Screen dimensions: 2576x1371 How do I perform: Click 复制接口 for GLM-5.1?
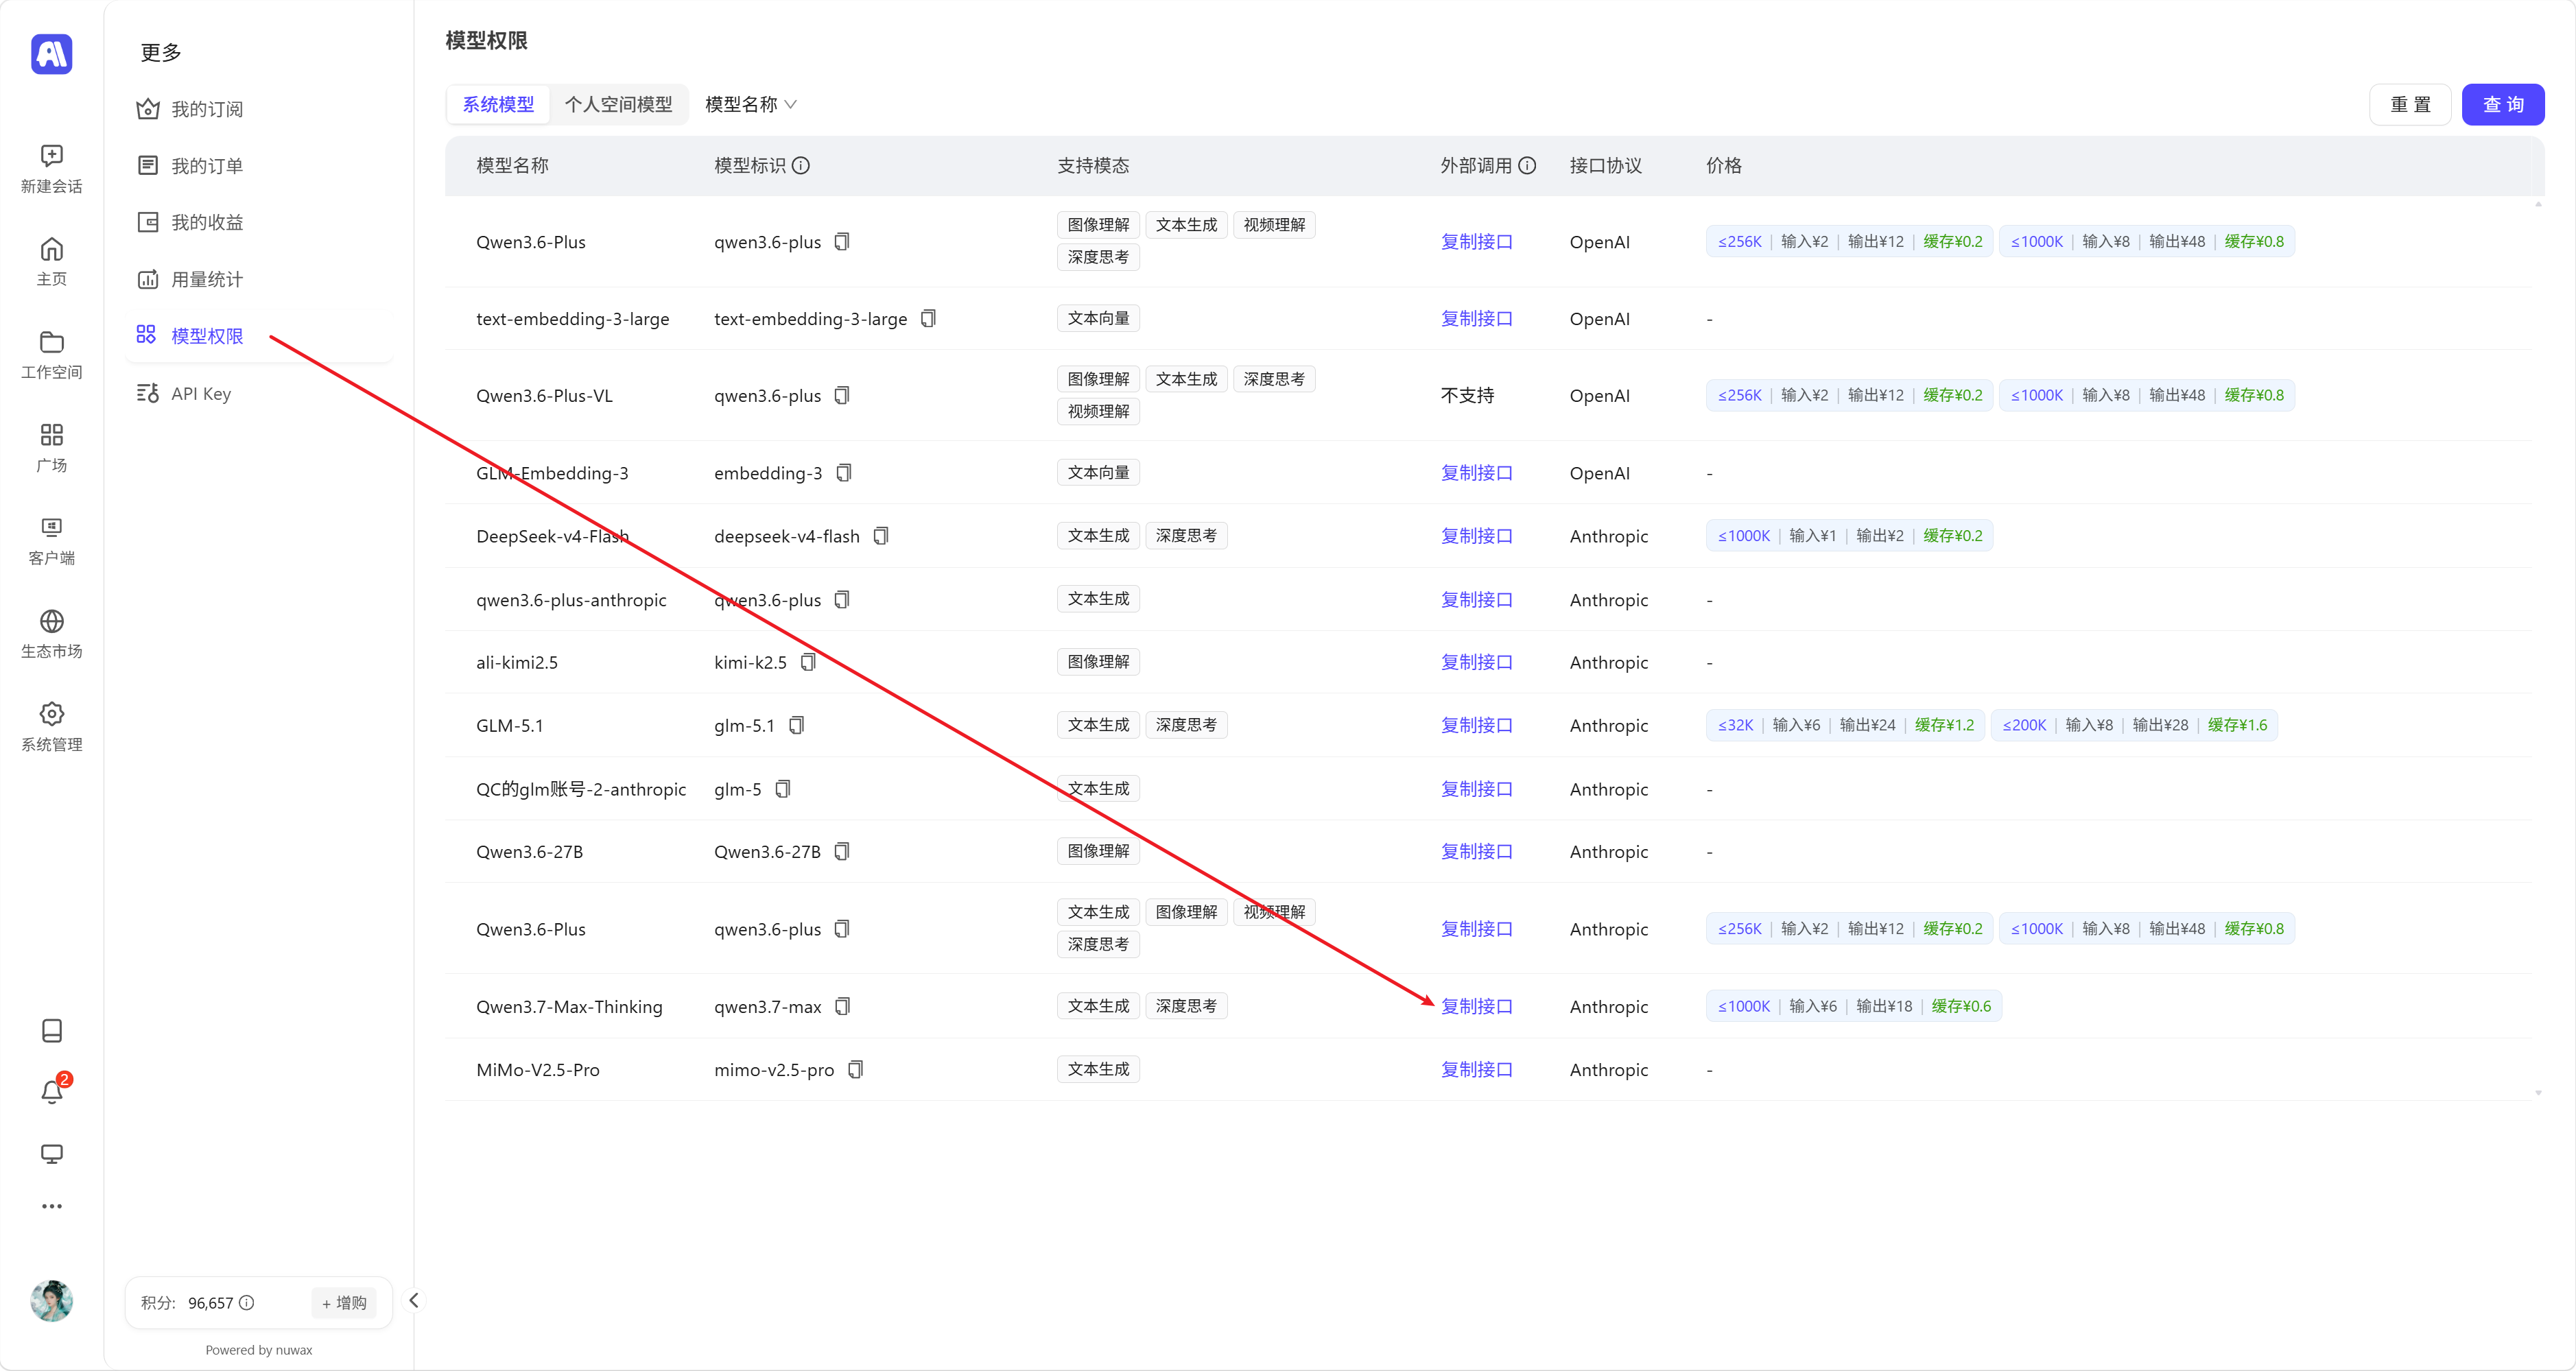1476,725
